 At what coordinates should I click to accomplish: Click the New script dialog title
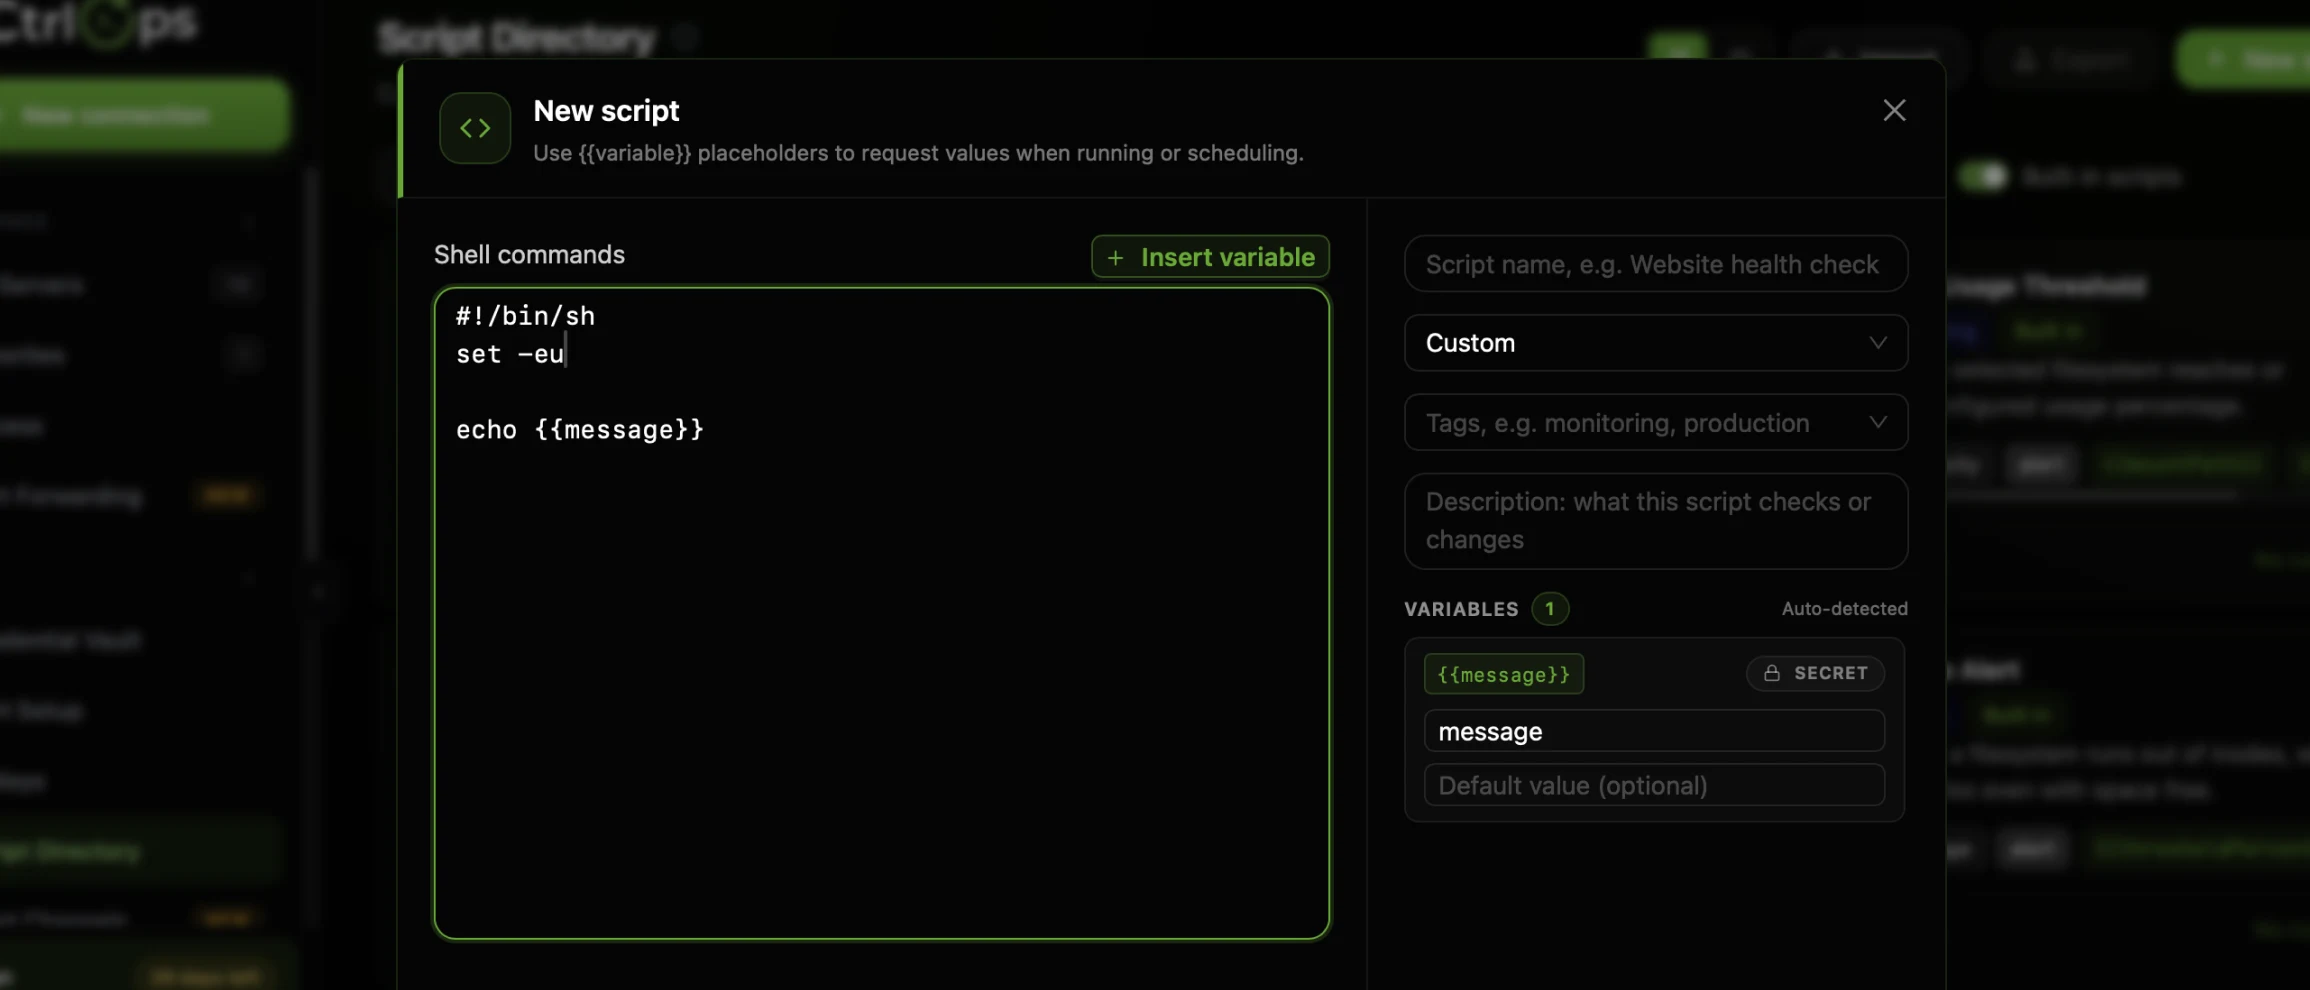(606, 111)
